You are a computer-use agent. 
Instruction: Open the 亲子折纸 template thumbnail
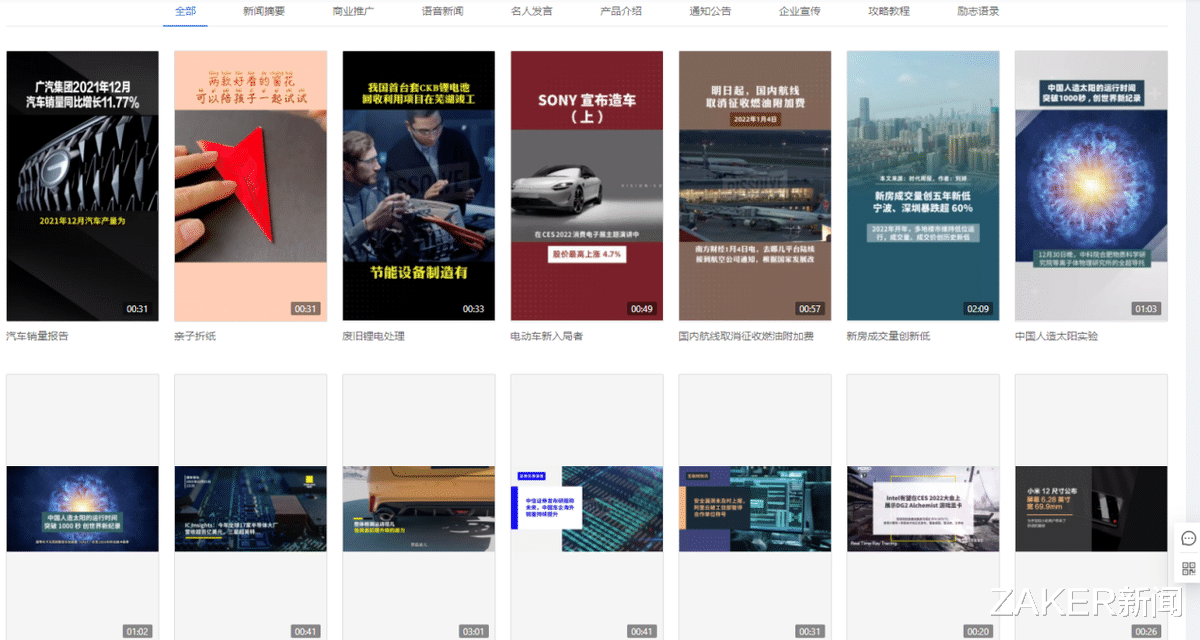(x=251, y=186)
